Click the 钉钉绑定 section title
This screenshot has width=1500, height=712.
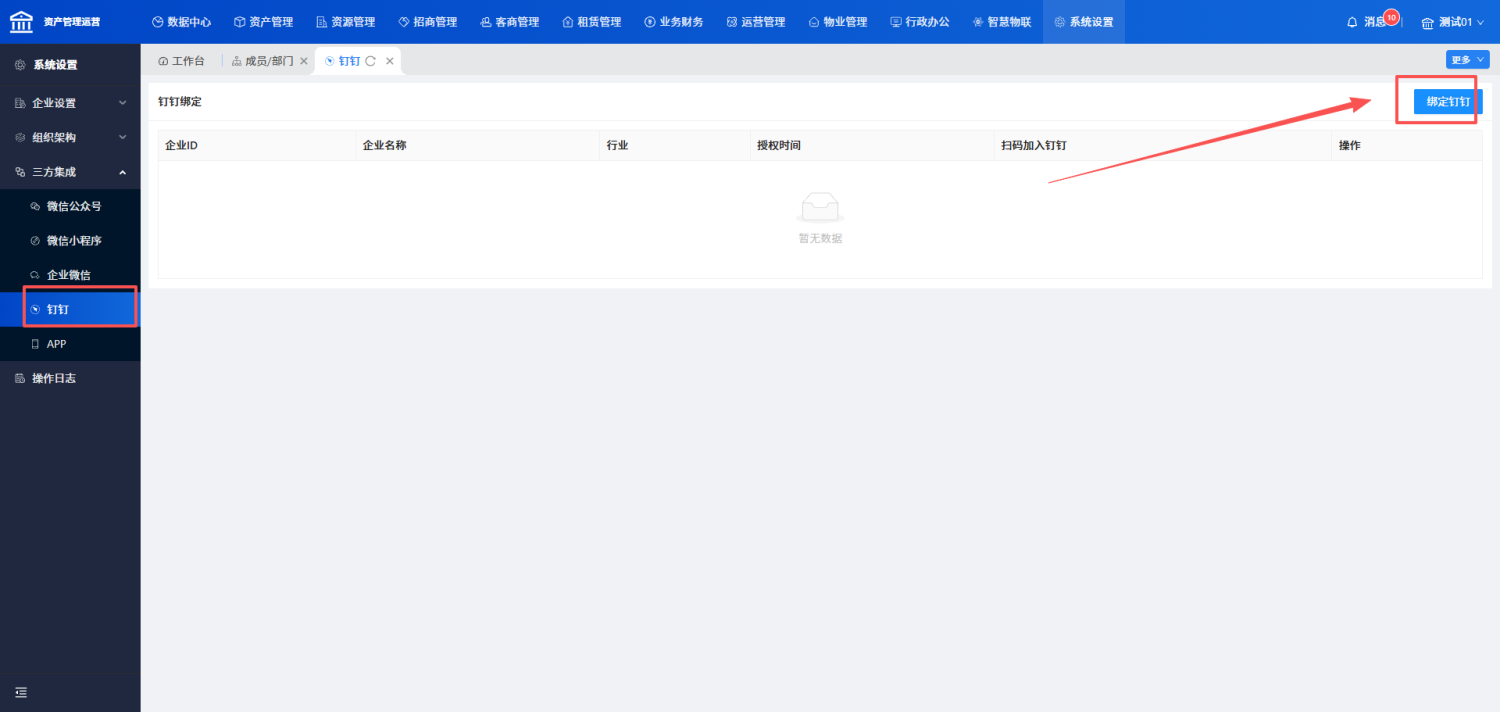(180, 101)
